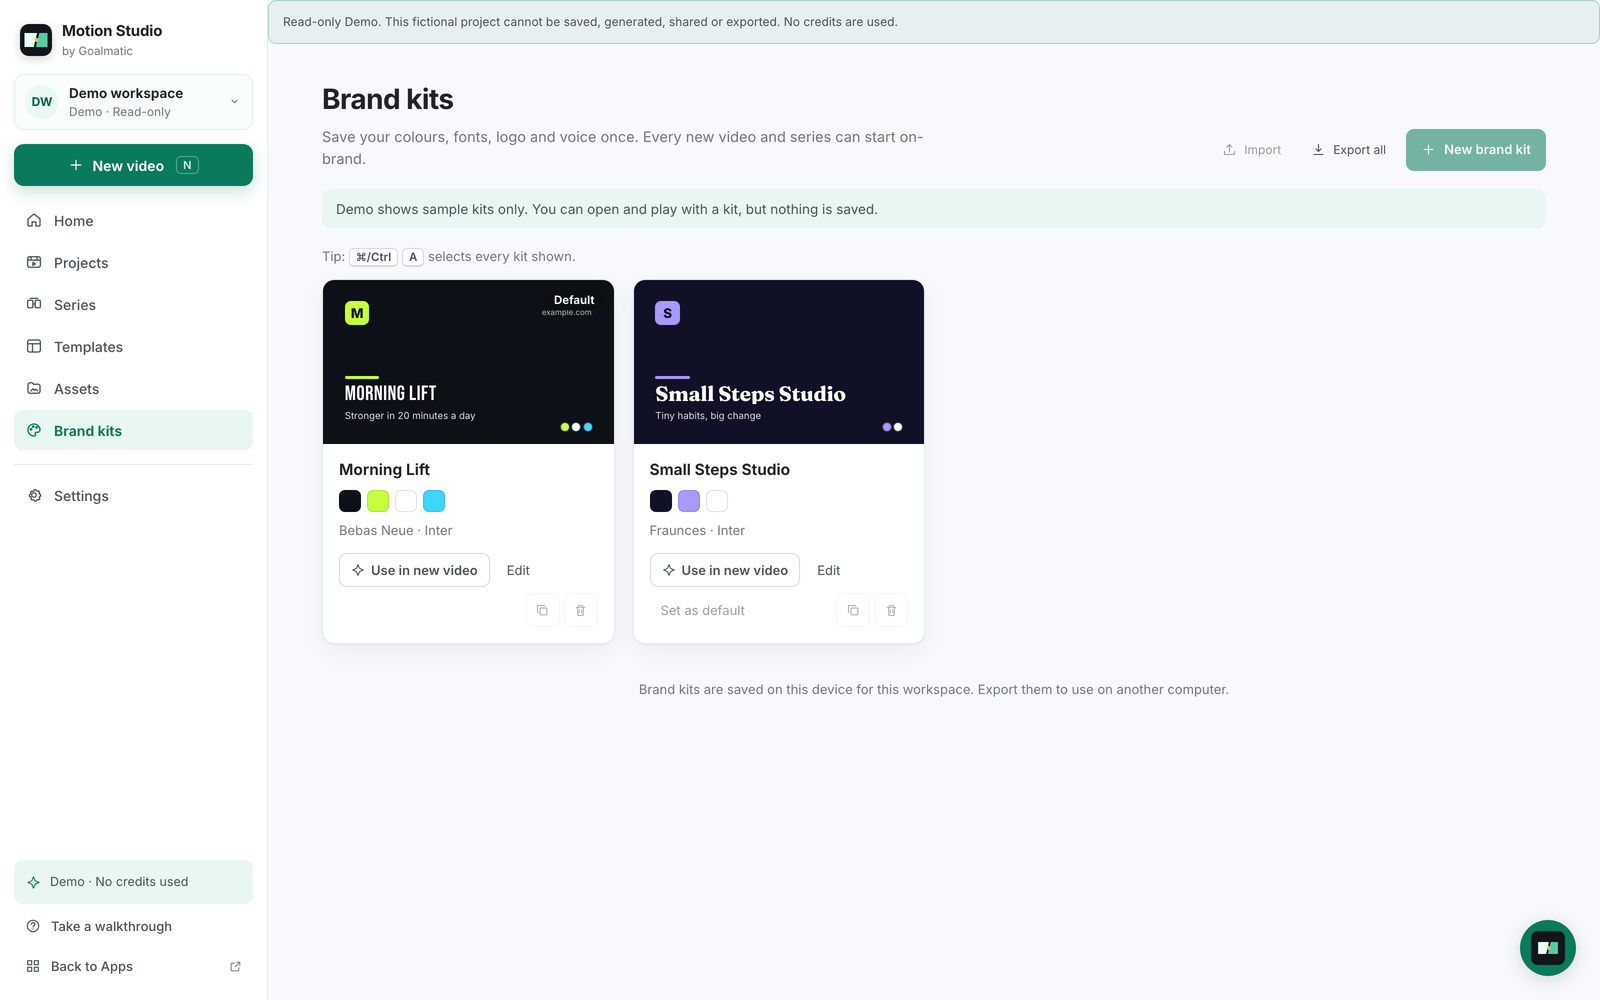Create a New brand kit

1476,150
